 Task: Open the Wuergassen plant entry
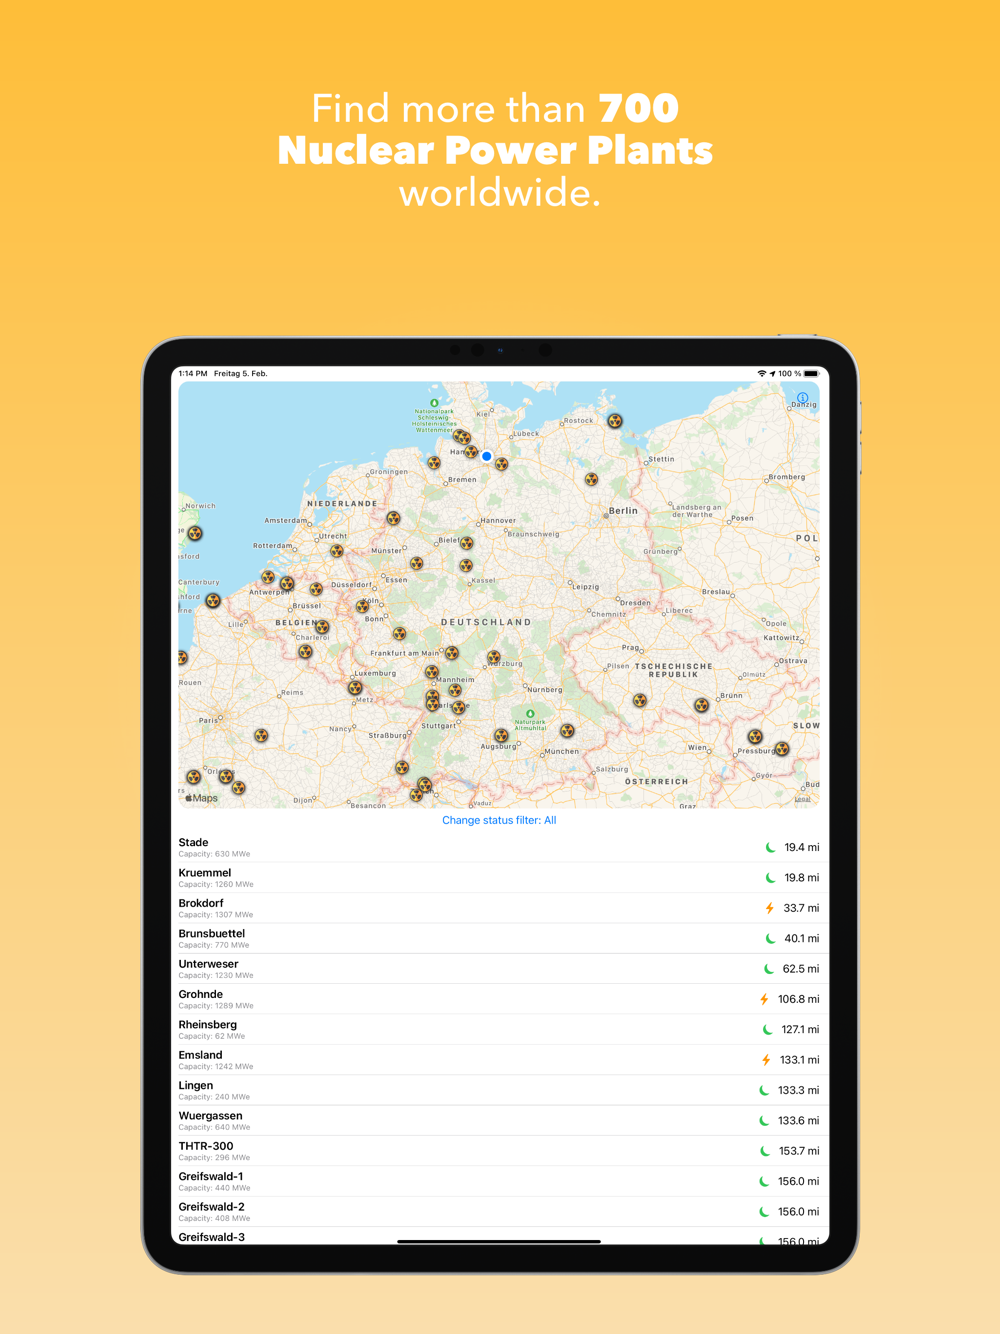(499, 1120)
